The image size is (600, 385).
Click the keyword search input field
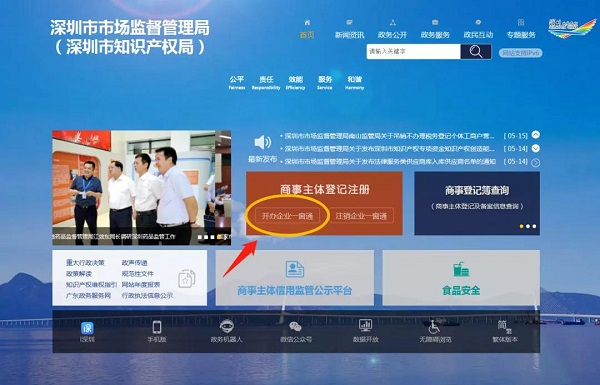click(x=413, y=51)
